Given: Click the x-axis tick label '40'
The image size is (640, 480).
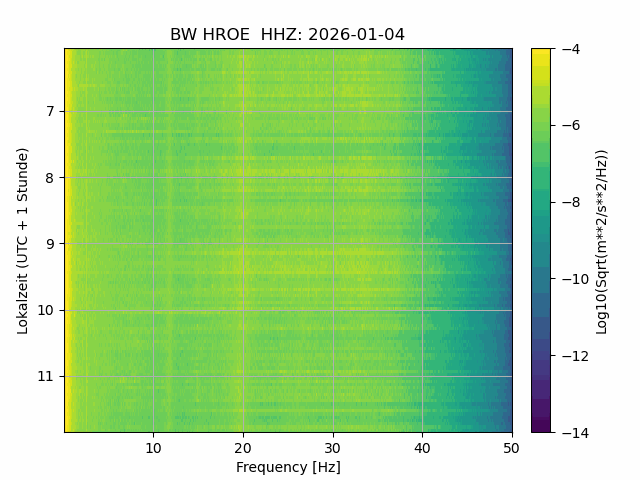Looking at the screenshot, I should (x=422, y=448).
